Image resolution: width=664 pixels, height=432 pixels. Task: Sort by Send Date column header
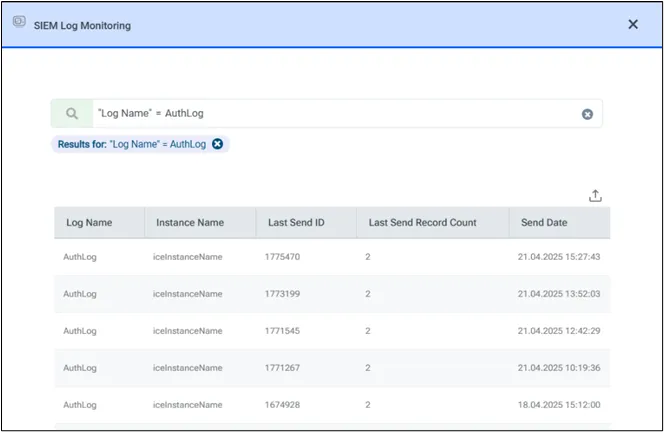(x=559, y=222)
